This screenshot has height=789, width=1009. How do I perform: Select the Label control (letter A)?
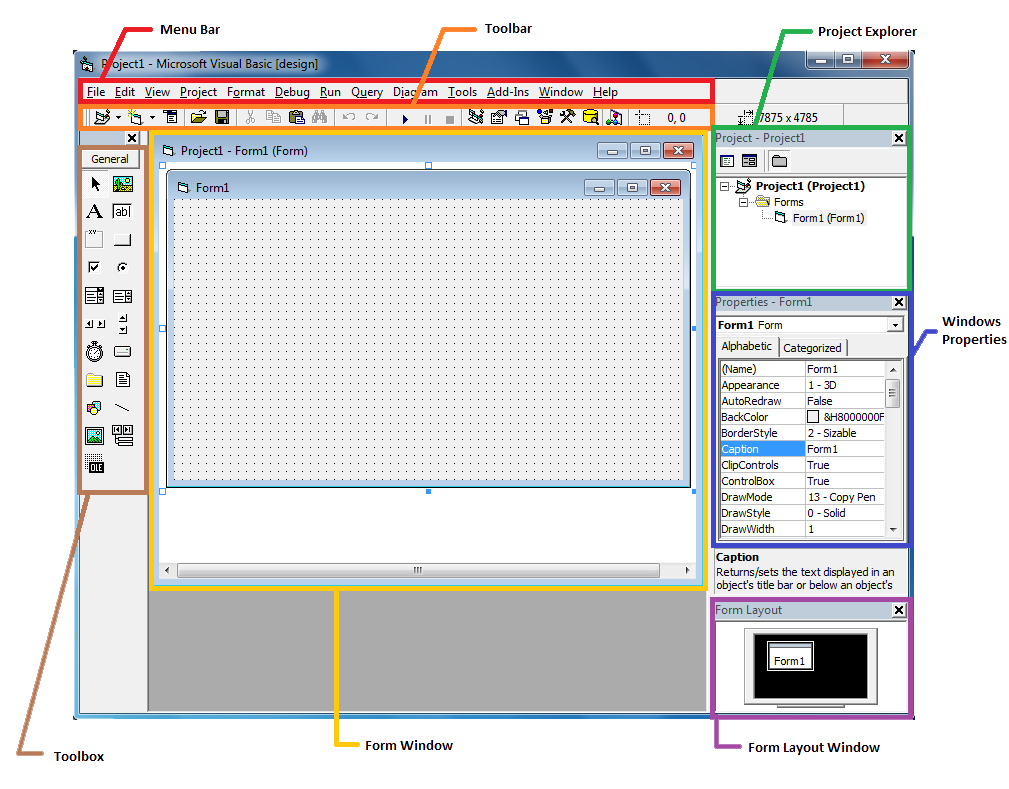[x=95, y=212]
